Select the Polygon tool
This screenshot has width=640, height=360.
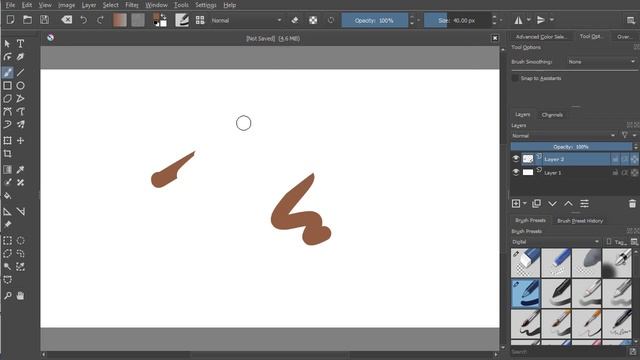click(7, 99)
